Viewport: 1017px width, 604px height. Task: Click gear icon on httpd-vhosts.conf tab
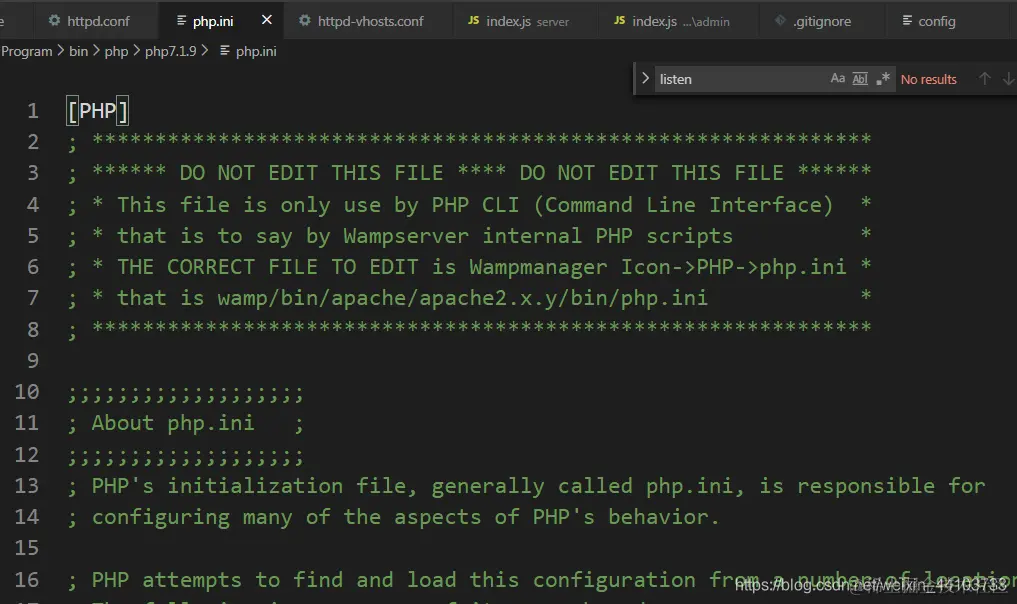pyautogui.click(x=304, y=20)
